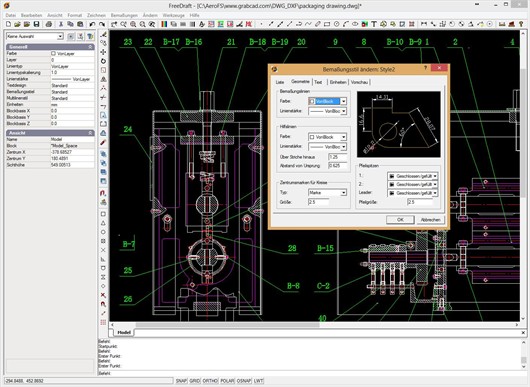Viewport: 530px width, 387px height.
Task: Toggle OSNAP in the status bar
Action: (x=243, y=381)
